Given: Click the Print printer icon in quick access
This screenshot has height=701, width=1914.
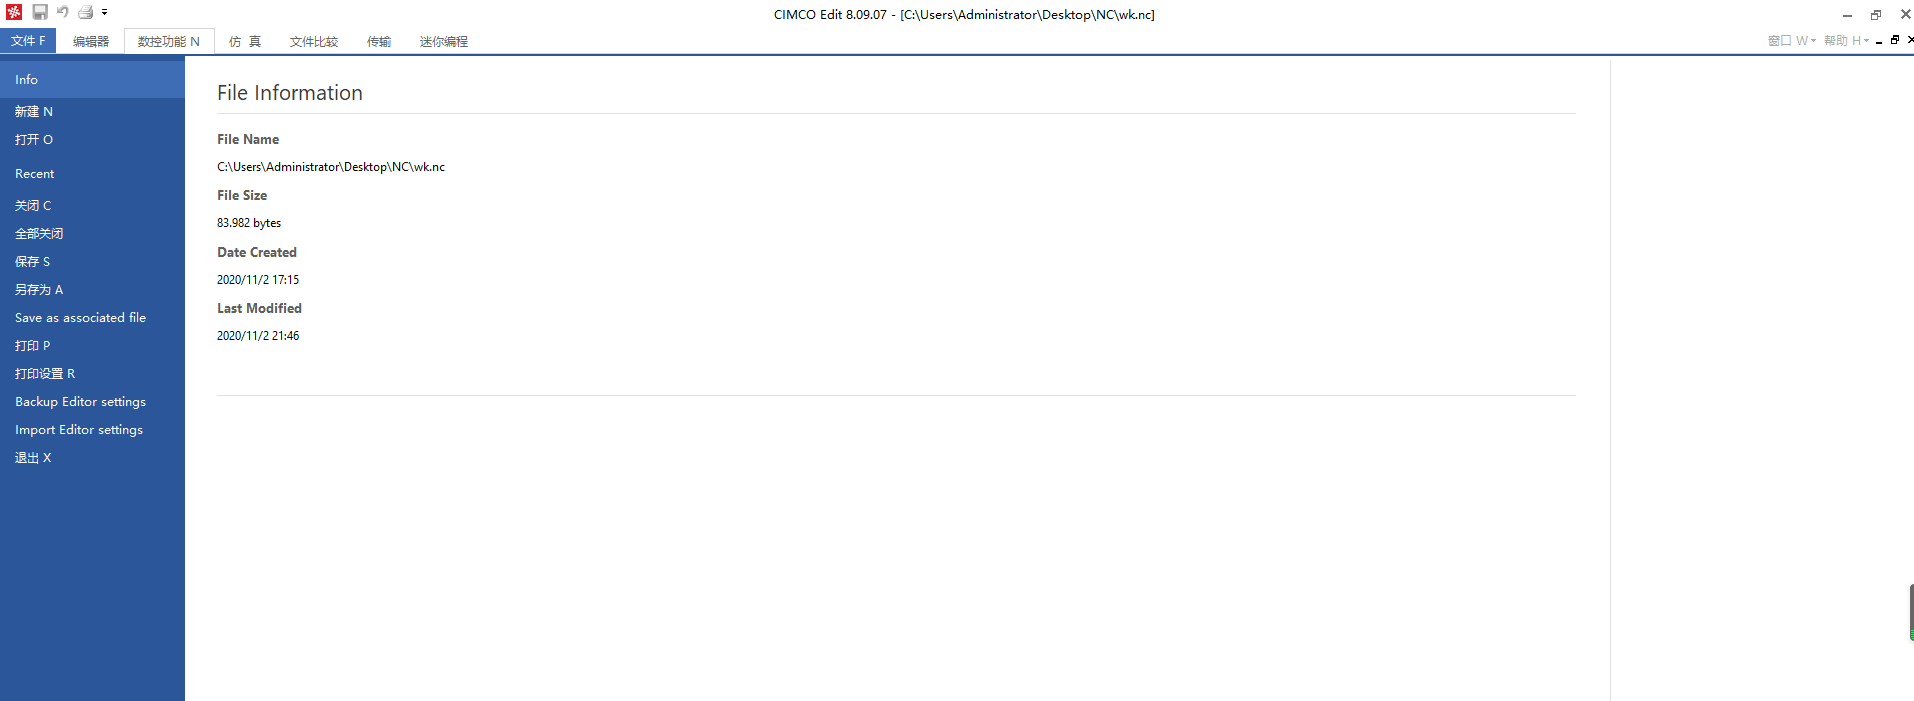Looking at the screenshot, I should pos(86,12).
